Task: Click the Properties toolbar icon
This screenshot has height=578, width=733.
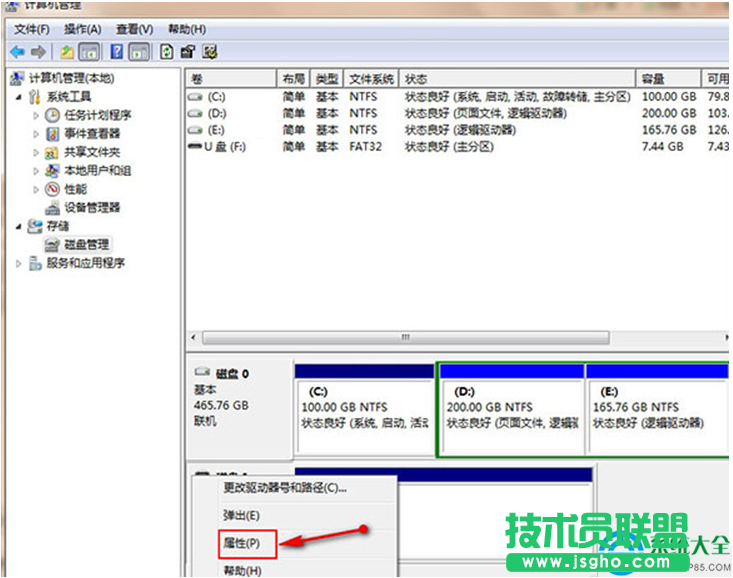Action: 187,52
